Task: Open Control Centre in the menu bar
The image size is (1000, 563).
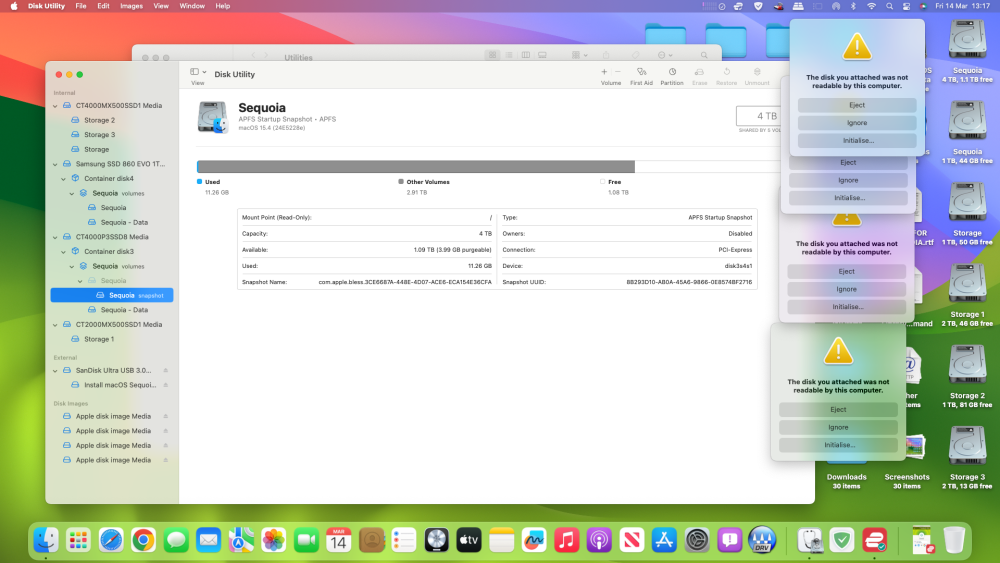Action: 906,6
